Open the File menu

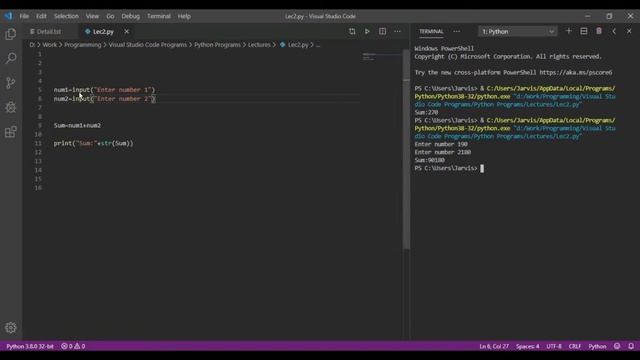[x=24, y=16]
